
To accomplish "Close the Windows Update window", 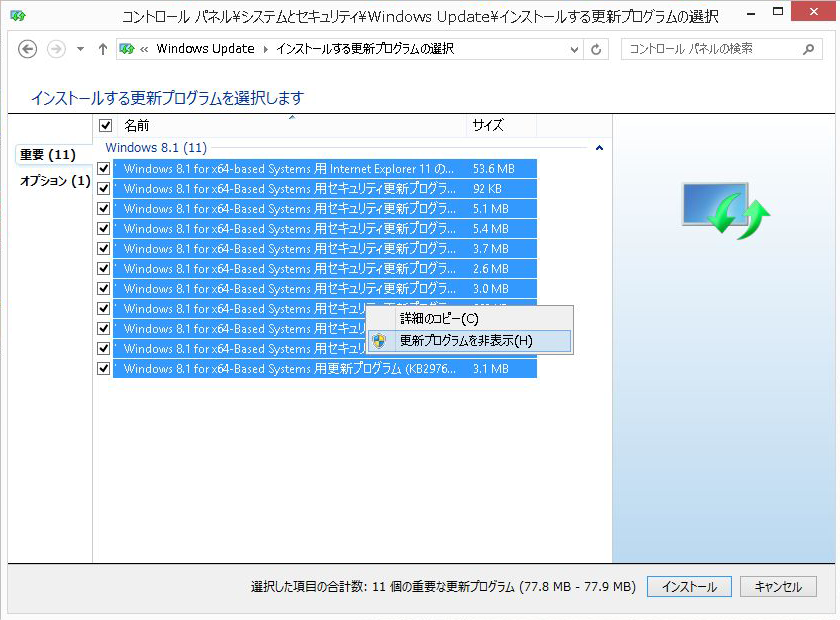I will (813, 12).
